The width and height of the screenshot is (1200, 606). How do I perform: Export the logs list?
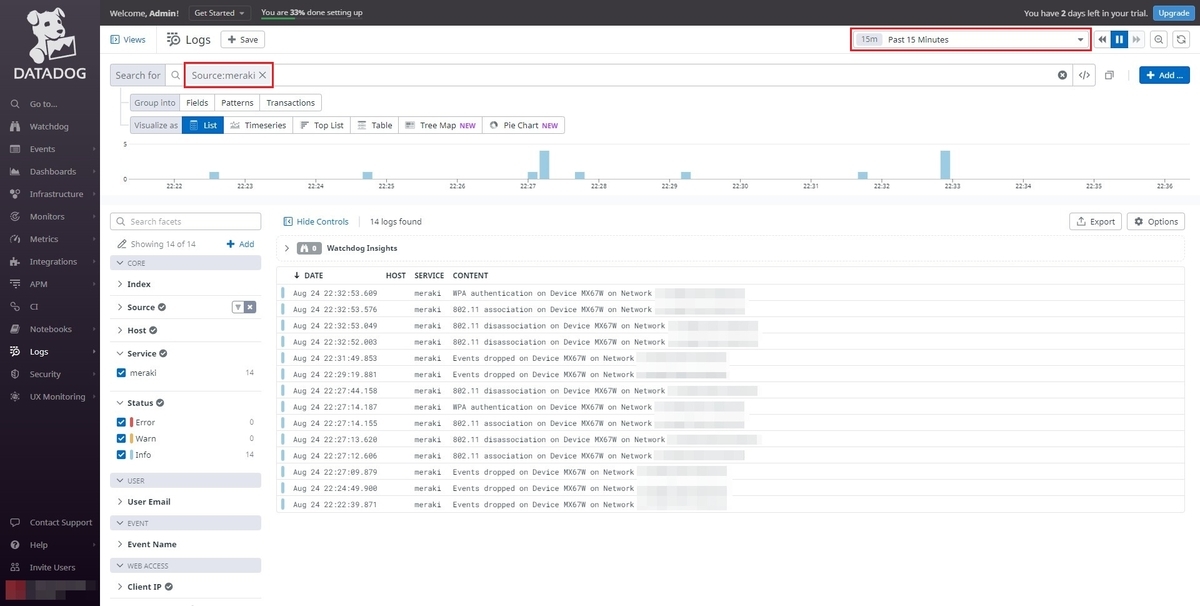coord(1095,222)
